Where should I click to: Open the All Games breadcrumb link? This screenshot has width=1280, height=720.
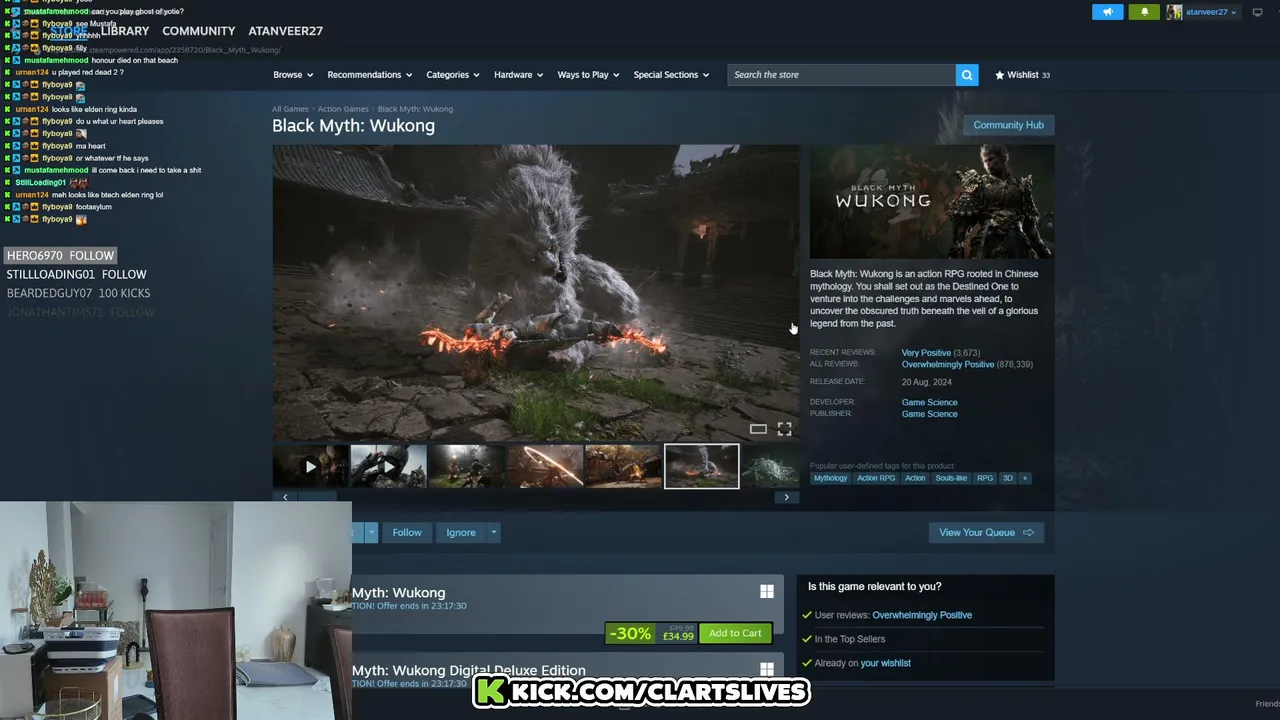pyautogui.click(x=290, y=109)
